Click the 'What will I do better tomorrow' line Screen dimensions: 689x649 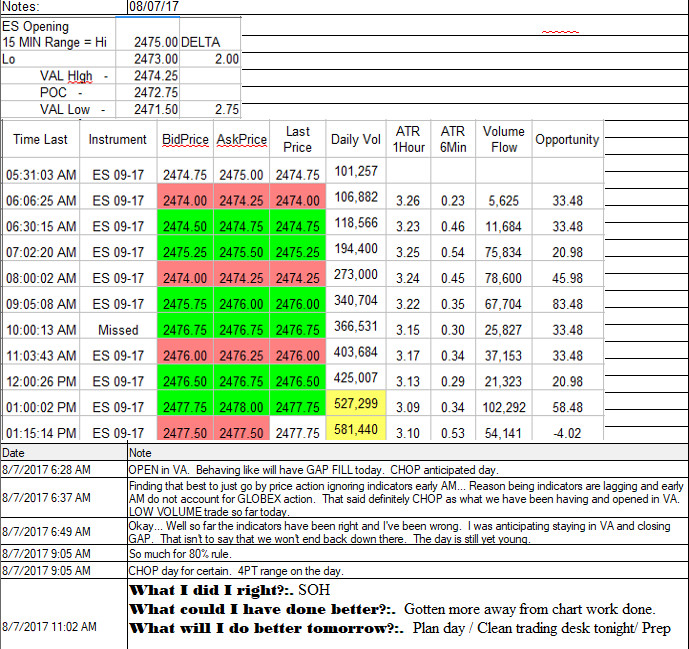[400, 628]
